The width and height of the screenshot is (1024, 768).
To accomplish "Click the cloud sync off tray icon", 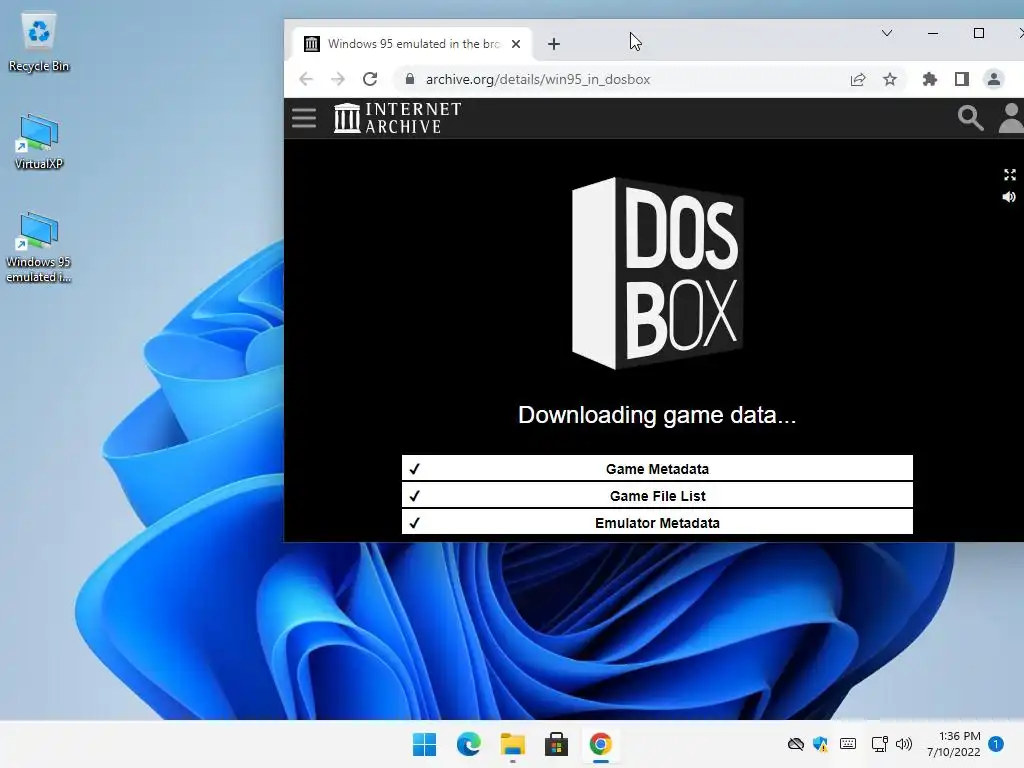I will tap(795, 744).
